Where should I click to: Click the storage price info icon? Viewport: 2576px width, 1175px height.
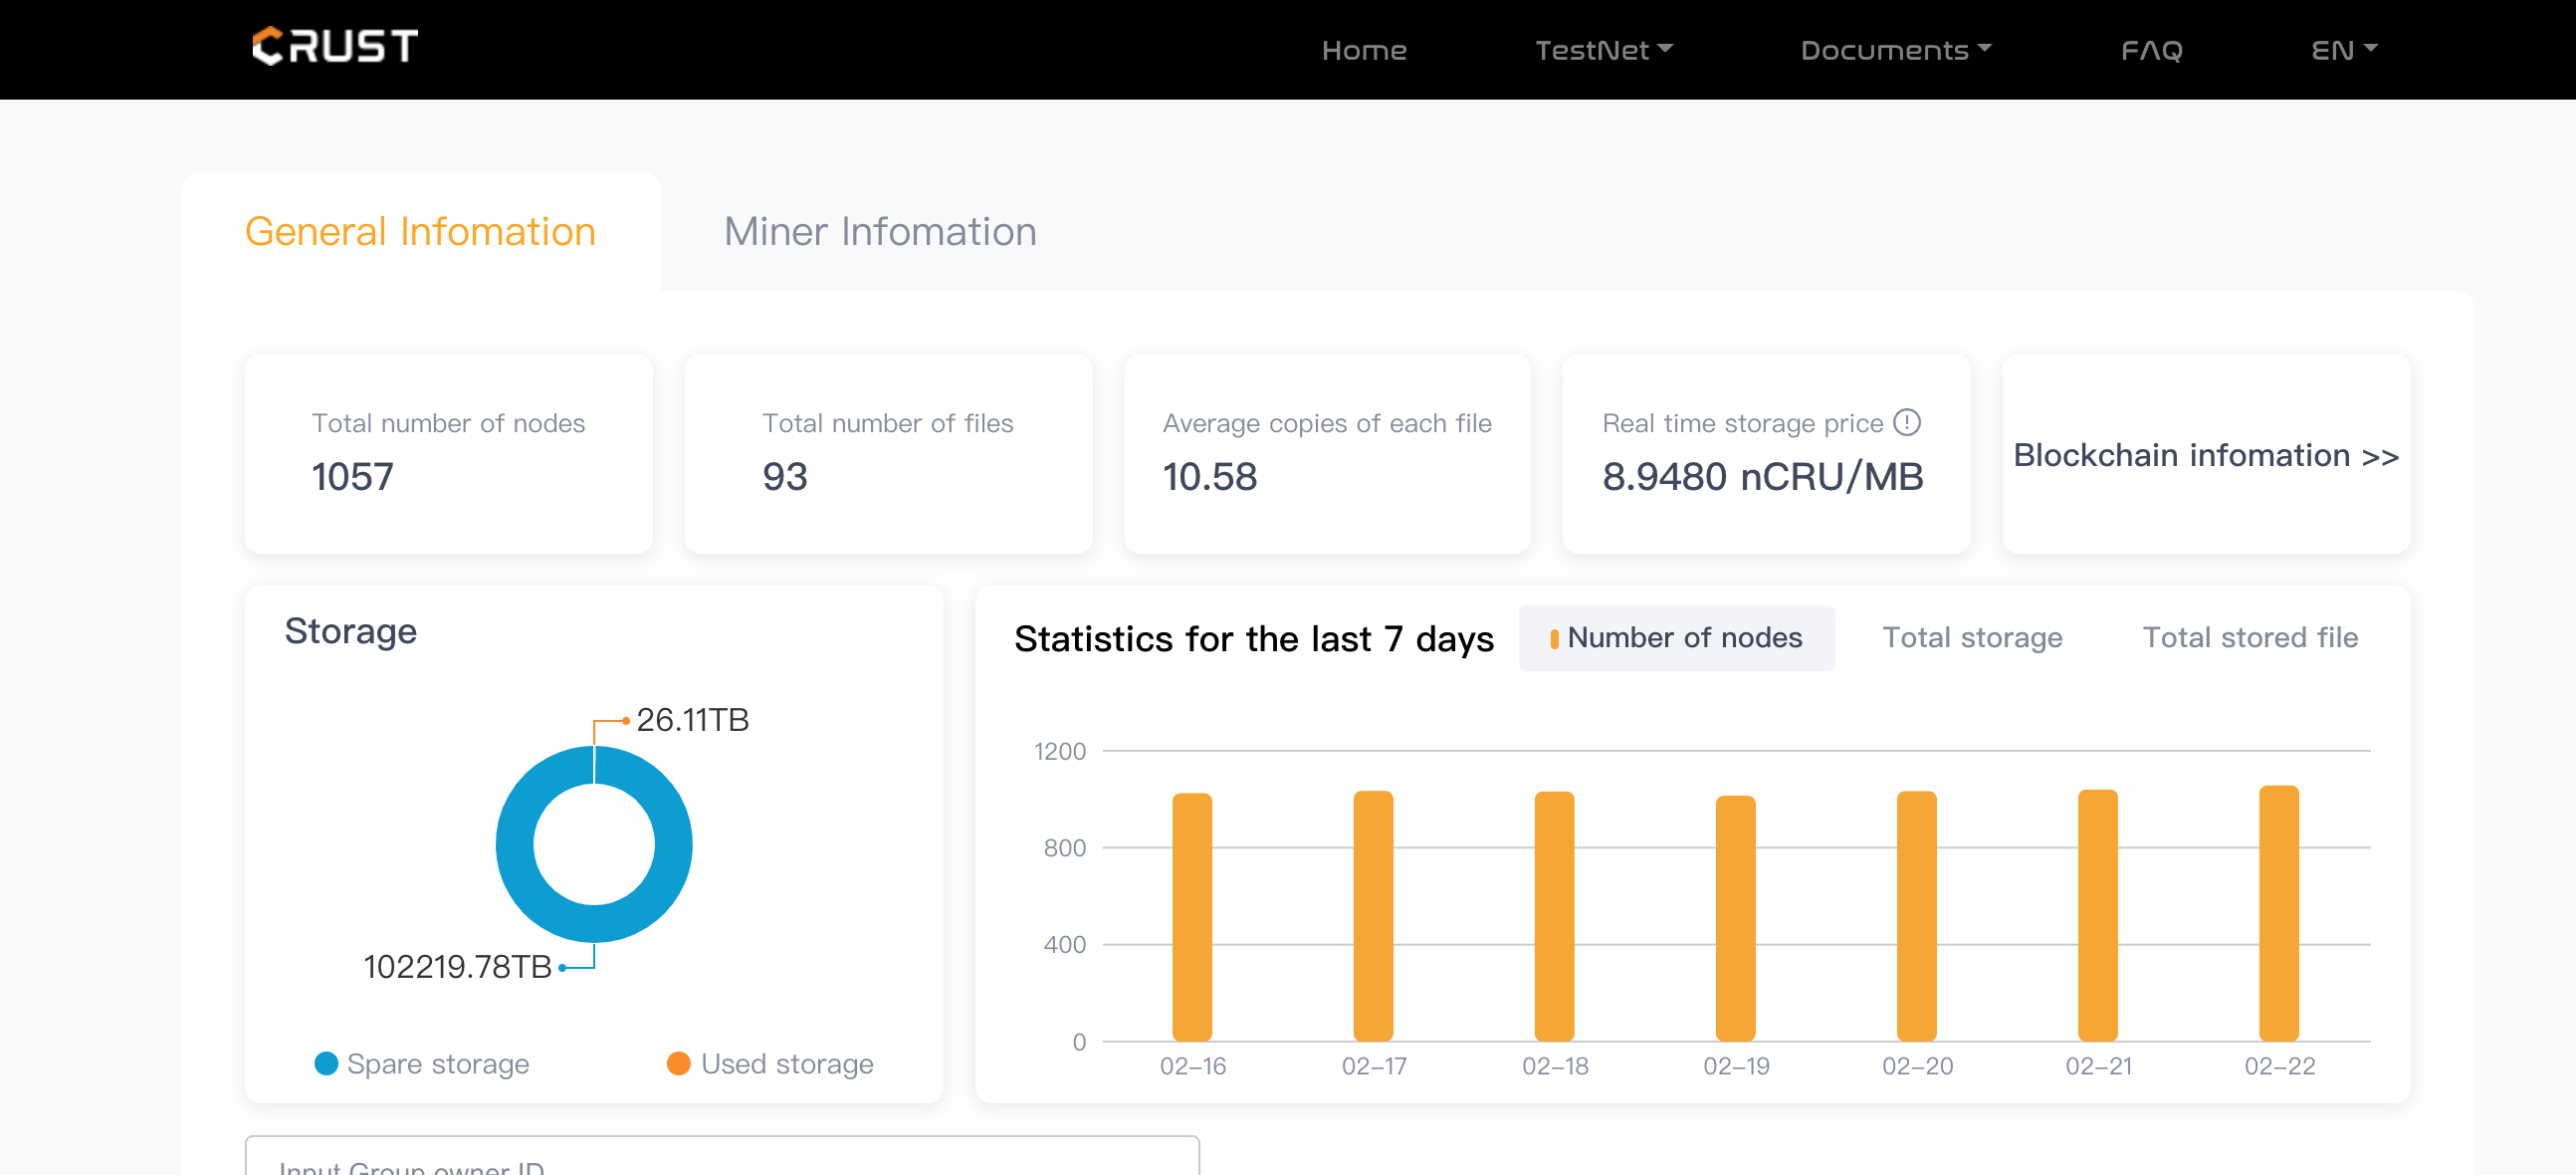1907,422
